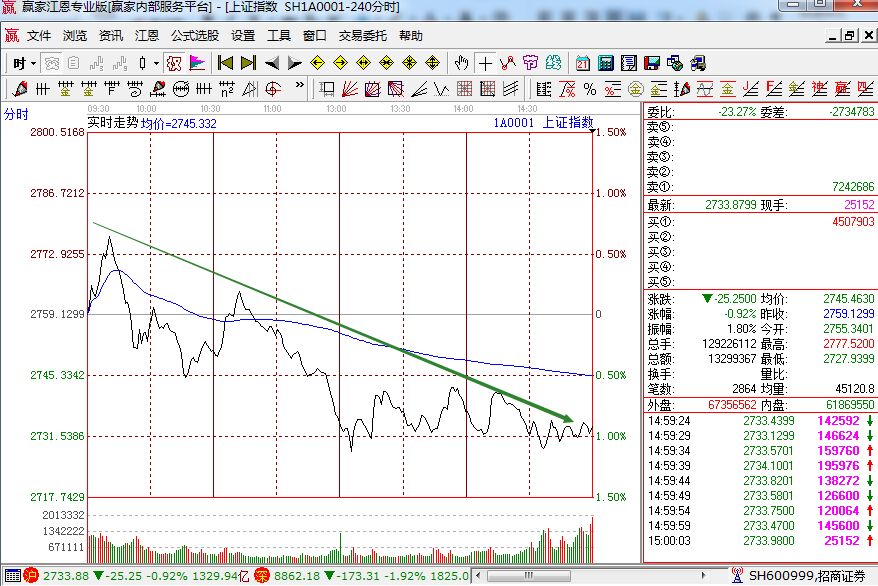Jump to first record with skip-back icon
878x586 pixels.
pos(225,63)
